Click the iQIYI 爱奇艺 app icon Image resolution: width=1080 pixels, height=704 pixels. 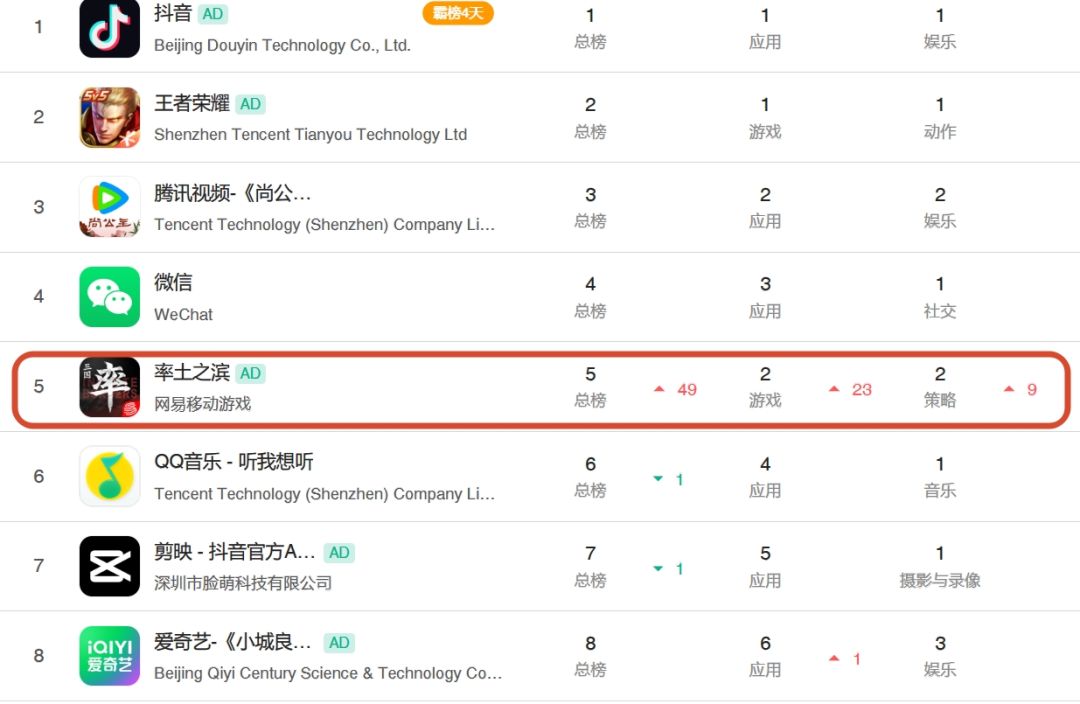pos(110,656)
